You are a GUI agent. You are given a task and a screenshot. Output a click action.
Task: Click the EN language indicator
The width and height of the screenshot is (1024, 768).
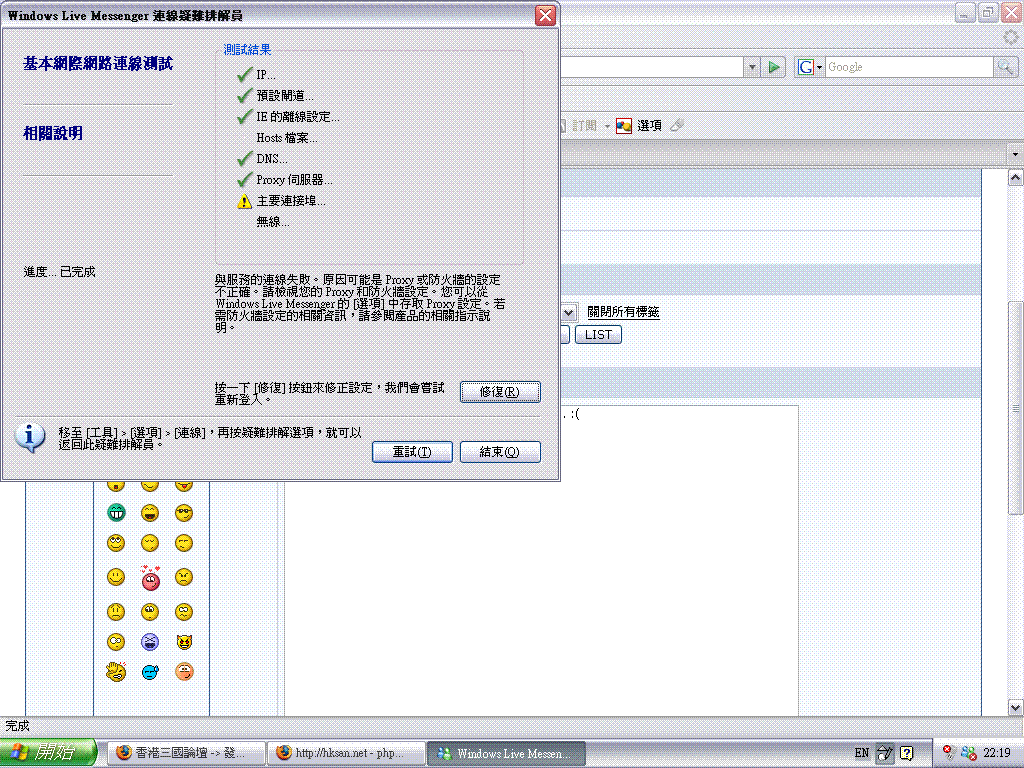pyautogui.click(x=861, y=753)
